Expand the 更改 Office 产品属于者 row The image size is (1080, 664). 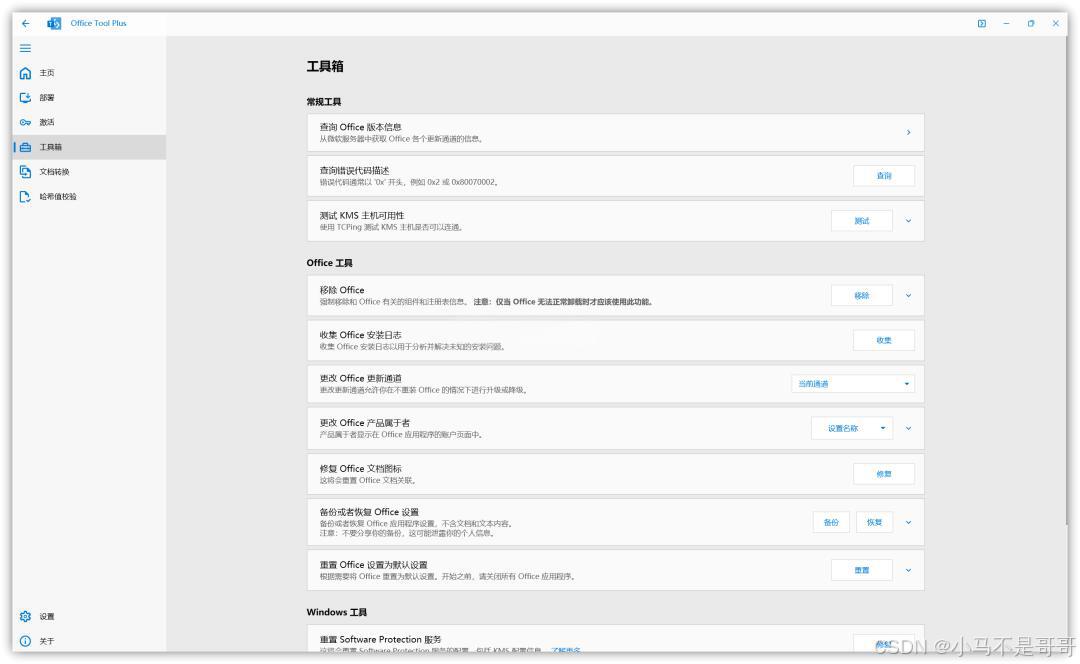(908, 428)
